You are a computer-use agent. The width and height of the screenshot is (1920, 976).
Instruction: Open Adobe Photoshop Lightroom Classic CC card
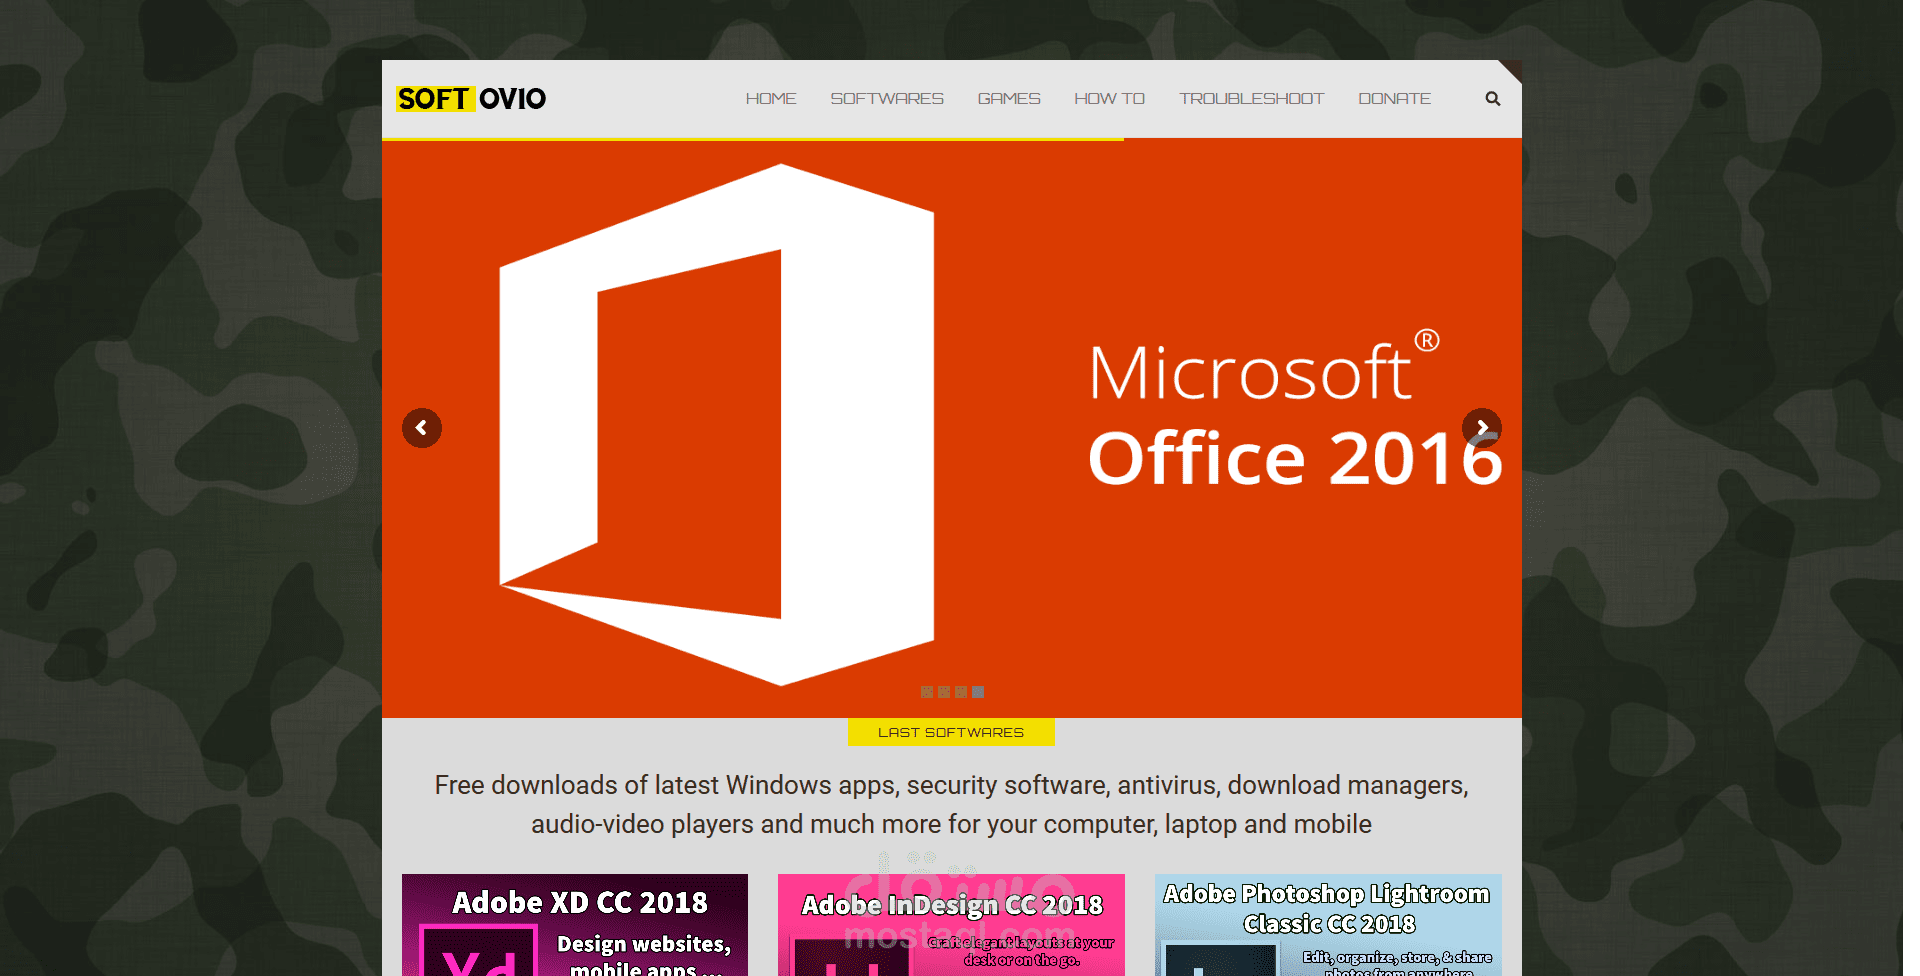(x=1328, y=925)
